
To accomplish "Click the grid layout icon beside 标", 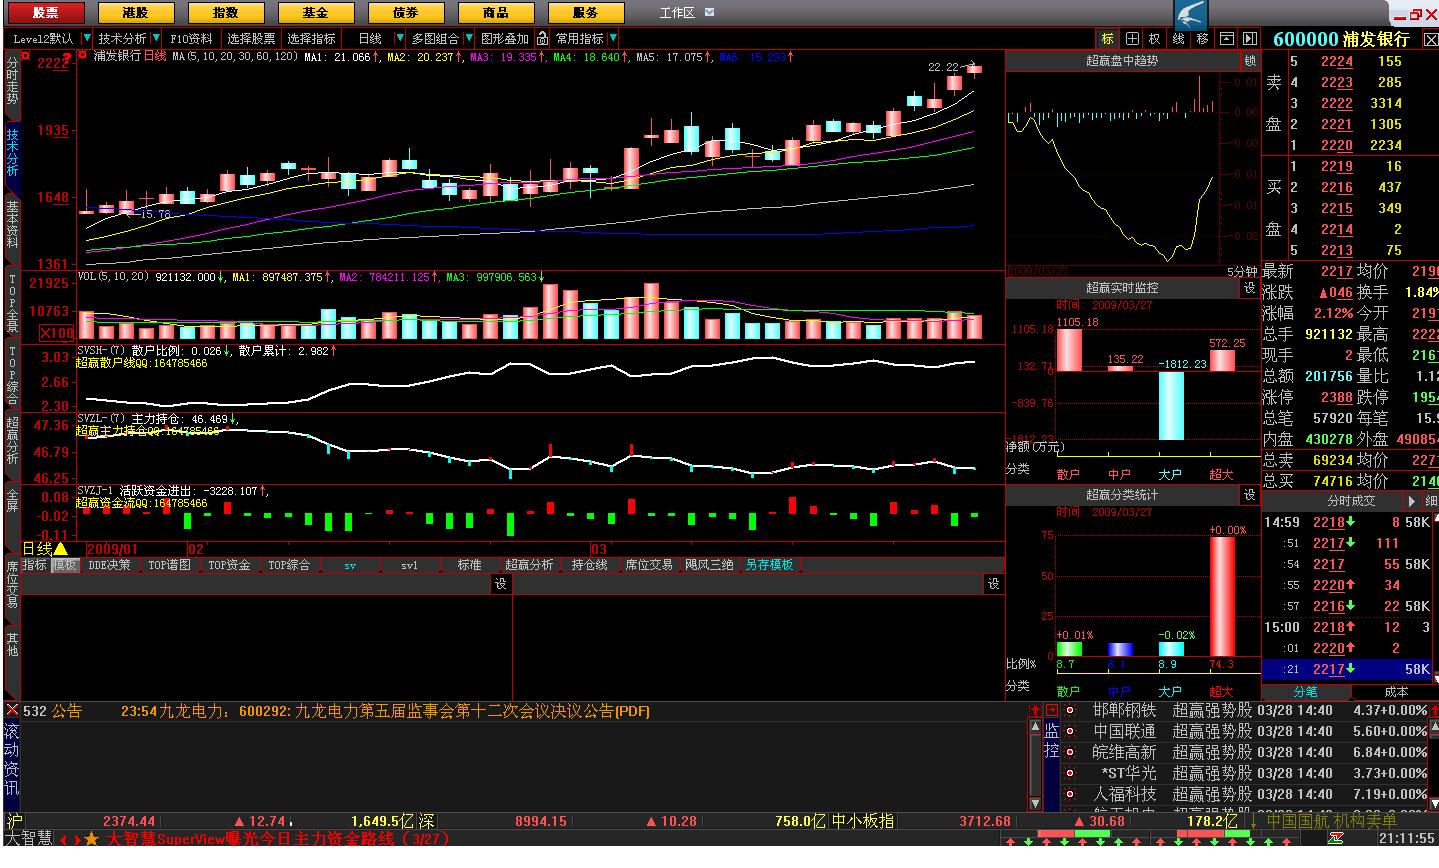I will (1132, 39).
